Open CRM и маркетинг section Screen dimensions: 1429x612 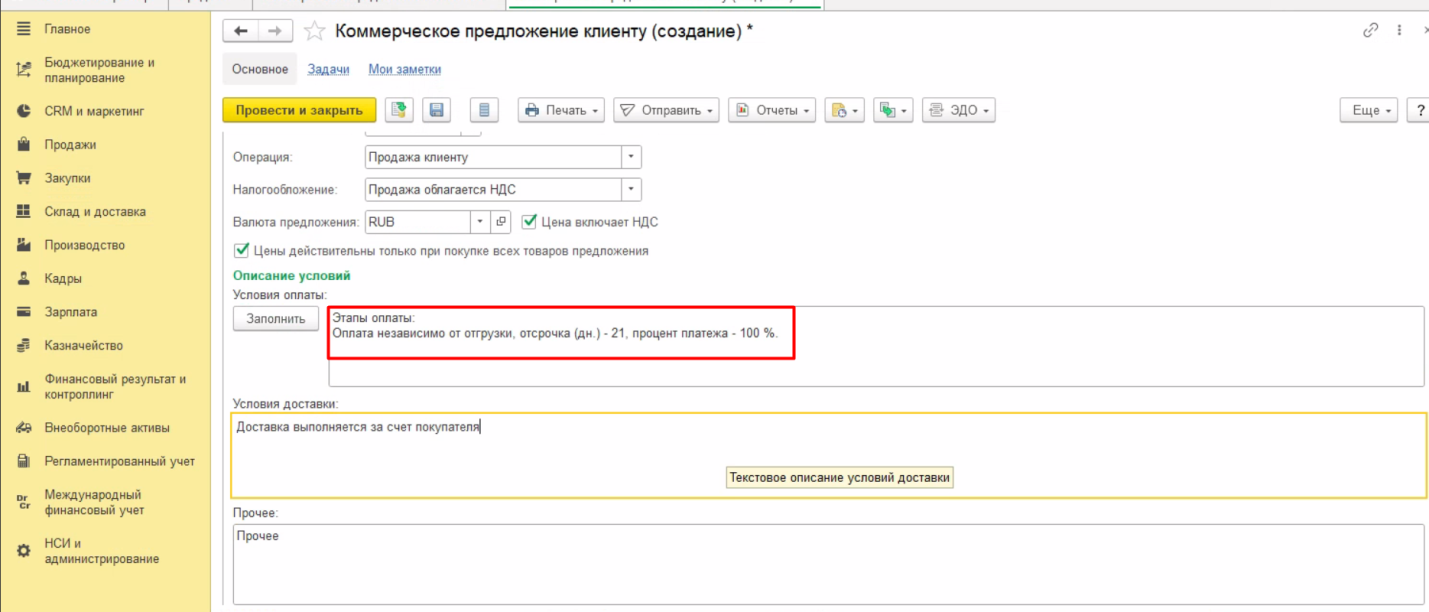pyautogui.click(x=94, y=111)
